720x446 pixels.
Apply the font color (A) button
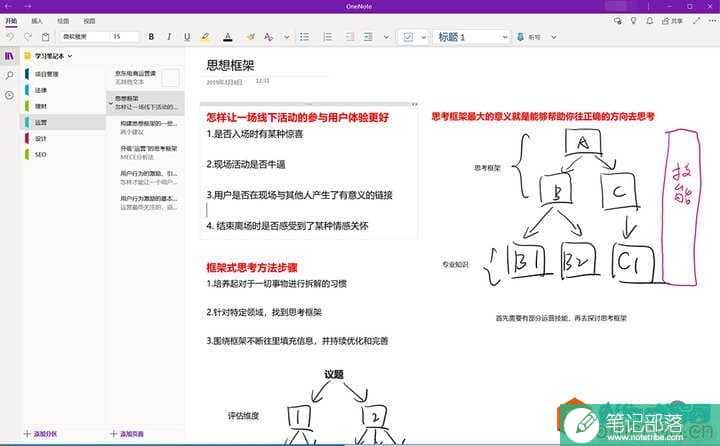click(228, 37)
